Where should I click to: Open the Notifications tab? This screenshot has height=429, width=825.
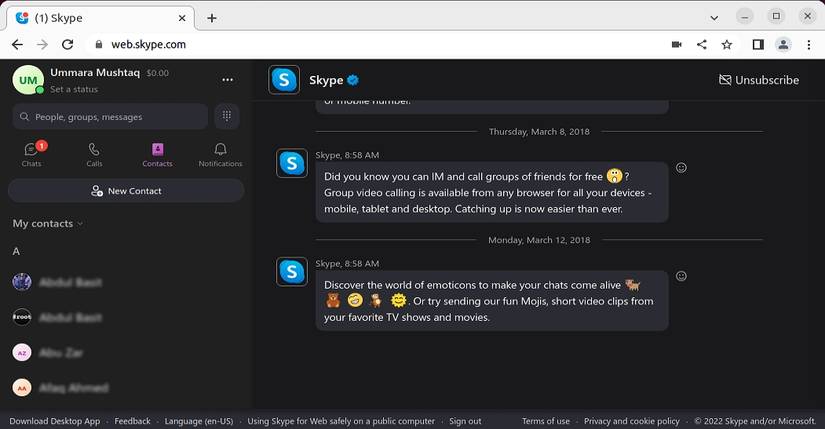pyautogui.click(x=220, y=155)
